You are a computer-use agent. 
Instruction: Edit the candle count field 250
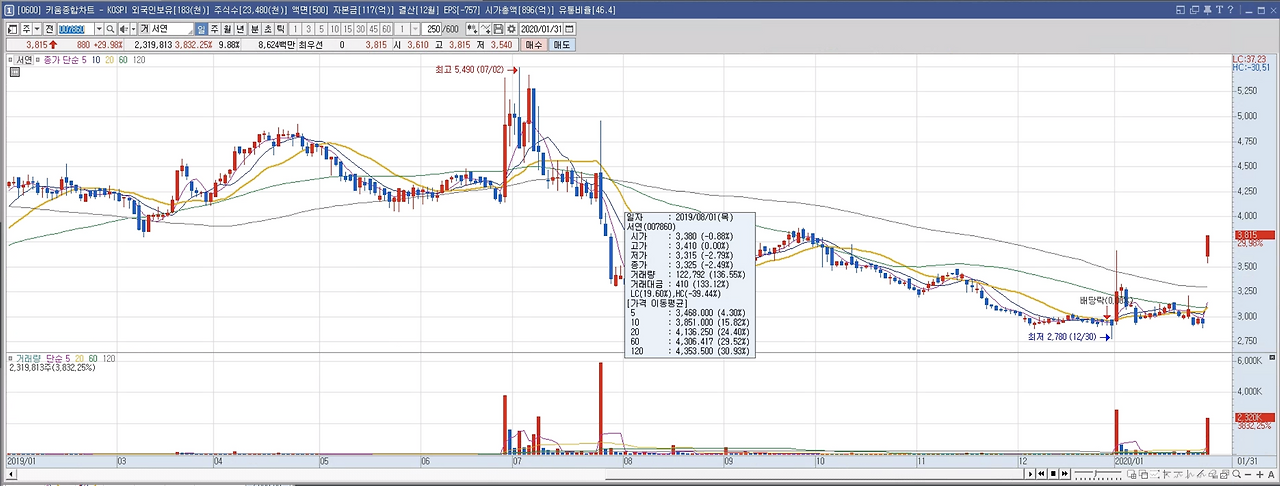click(x=433, y=29)
